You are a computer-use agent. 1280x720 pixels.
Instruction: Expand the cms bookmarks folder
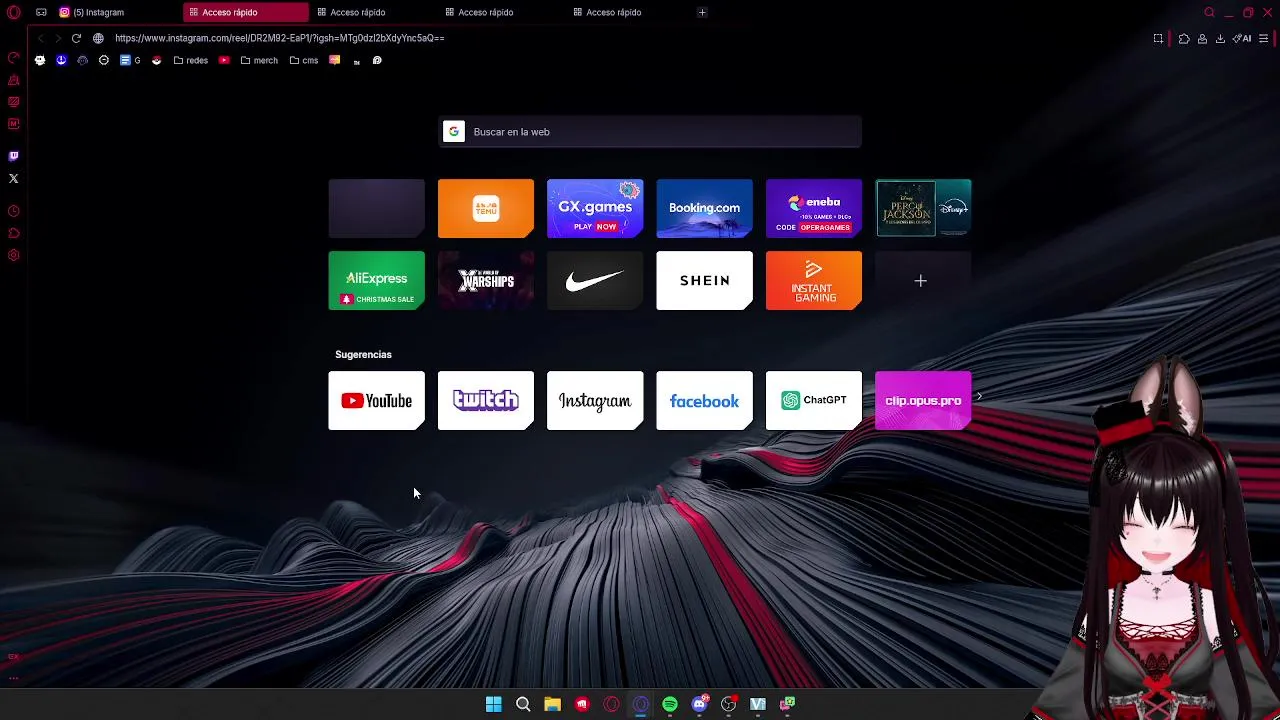click(x=304, y=60)
